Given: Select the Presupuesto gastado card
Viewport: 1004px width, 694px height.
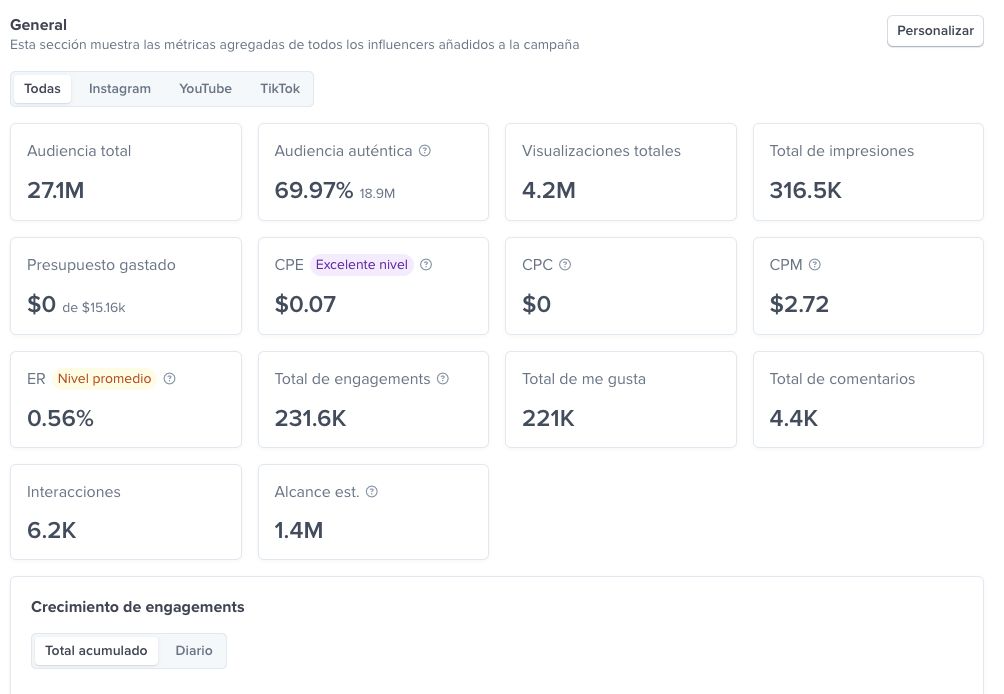Looking at the screenshot, I should tap(126, 286).
